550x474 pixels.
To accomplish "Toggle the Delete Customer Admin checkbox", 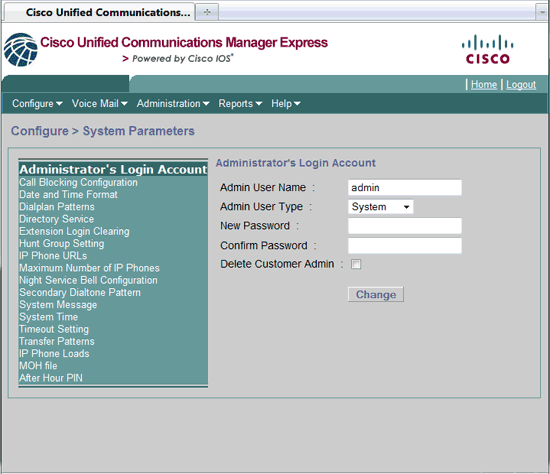I will click(356, 264).
